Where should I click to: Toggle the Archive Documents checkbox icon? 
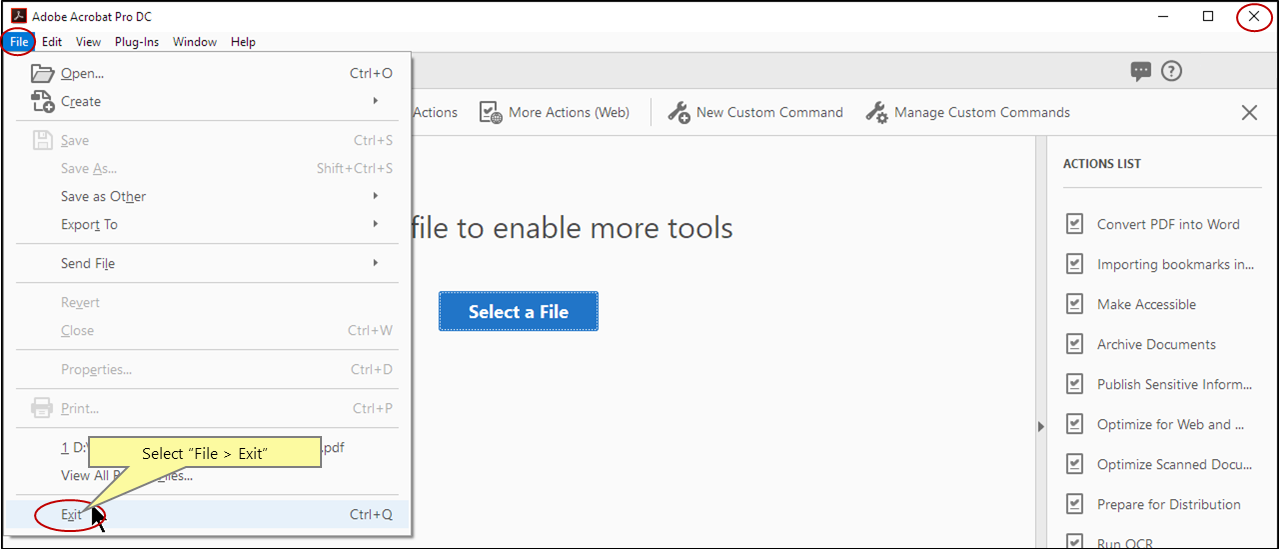[x=1075, y=344]
